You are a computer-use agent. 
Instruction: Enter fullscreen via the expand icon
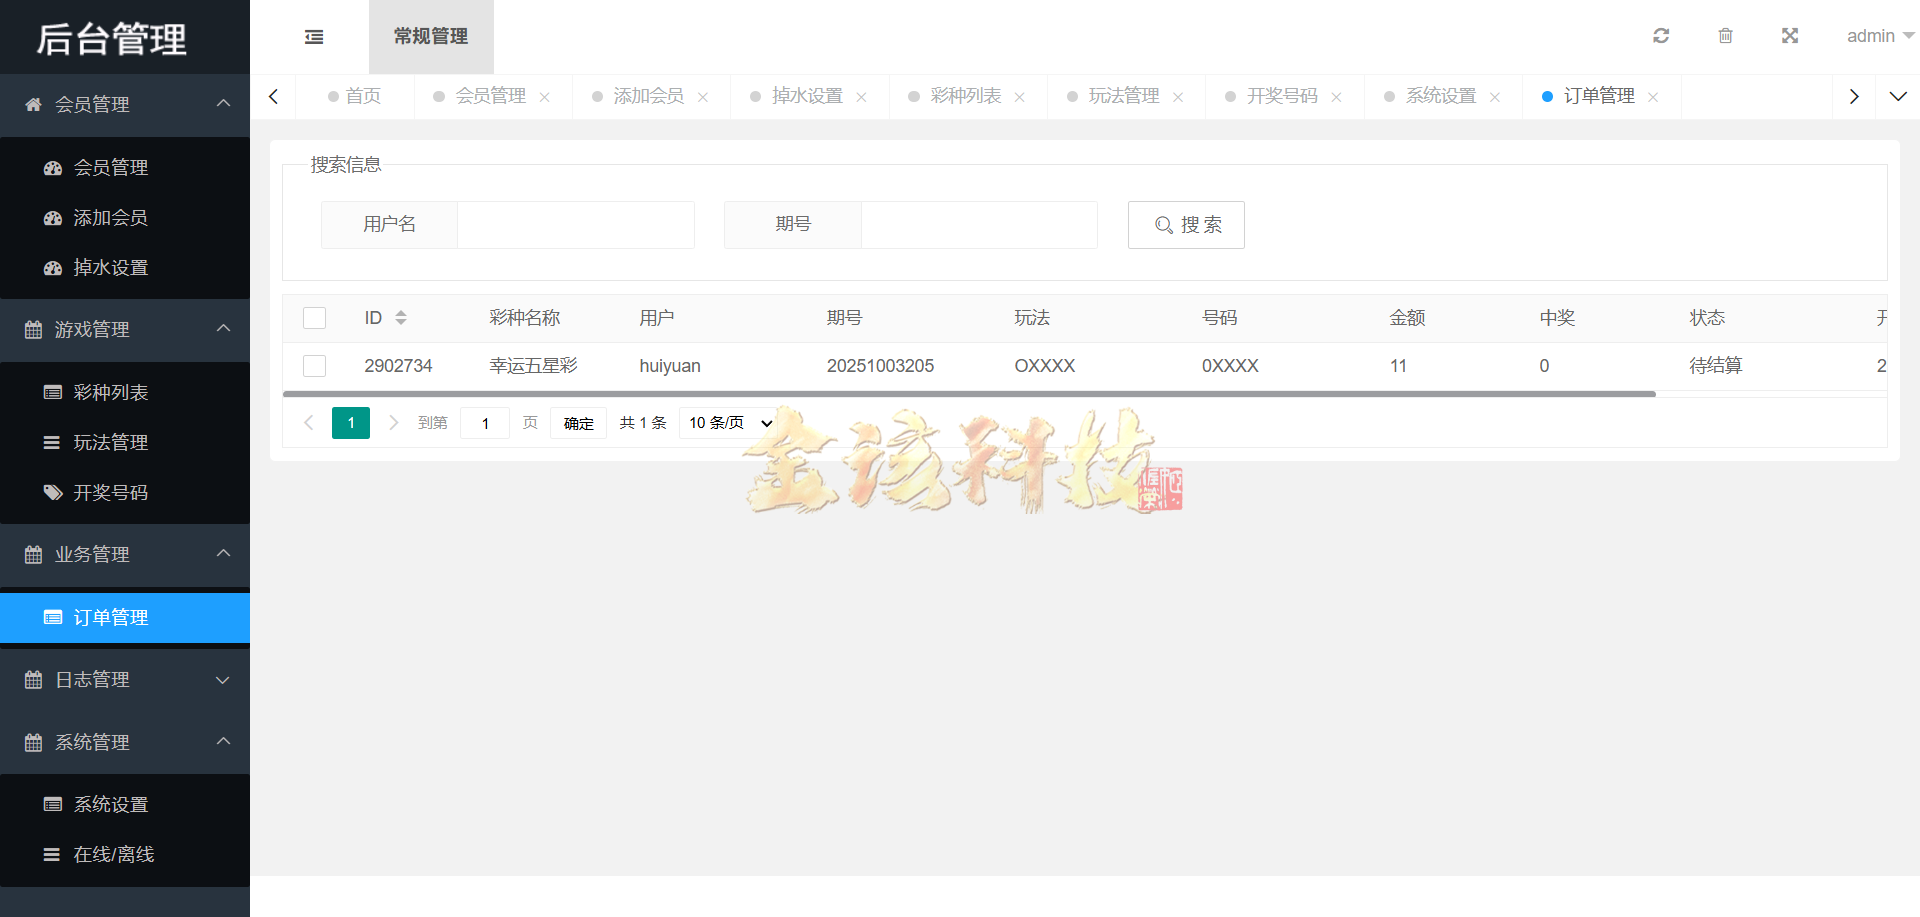[1790, 36]
